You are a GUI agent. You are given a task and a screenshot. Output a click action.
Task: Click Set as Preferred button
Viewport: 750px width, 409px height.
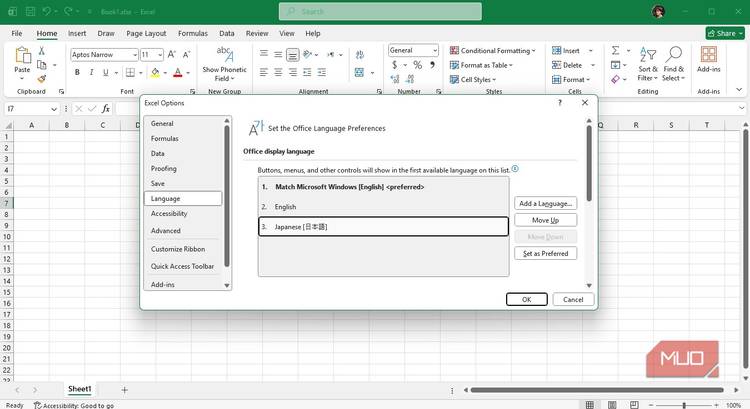545,254
